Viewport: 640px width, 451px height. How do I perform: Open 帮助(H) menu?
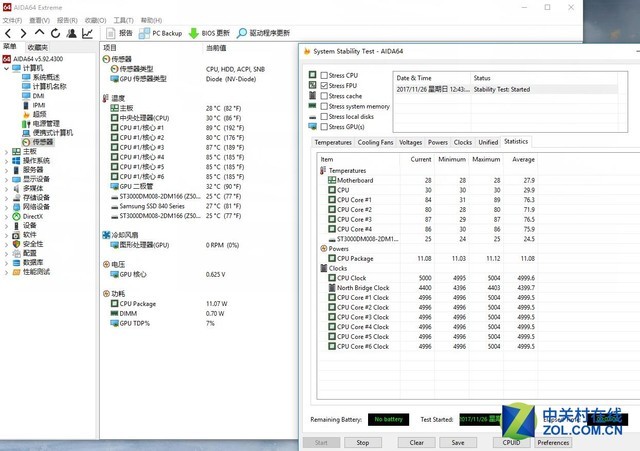(151, 20)
